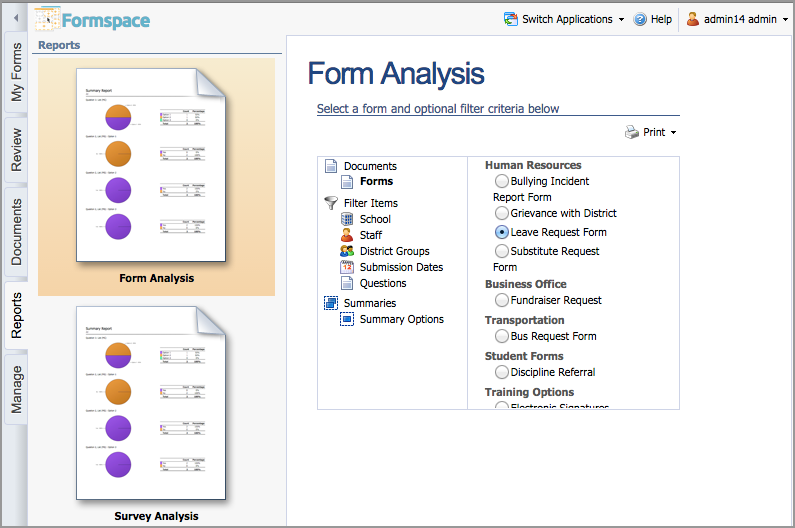This screenshot has height=528, width=795.
Task: Click the Survey Analysis caption text
Action: point(156,516)
